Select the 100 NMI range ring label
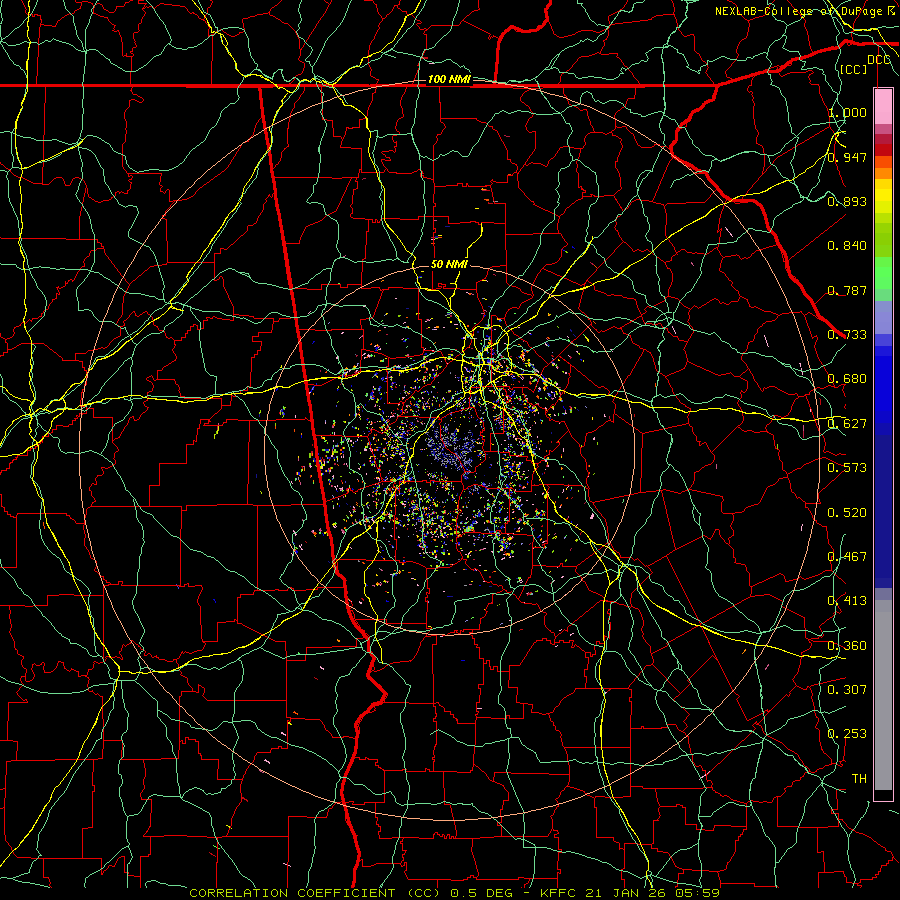Image resolution: width=900 pixels, height=900 pixels. pyautogui.click(x=449, y=79)
